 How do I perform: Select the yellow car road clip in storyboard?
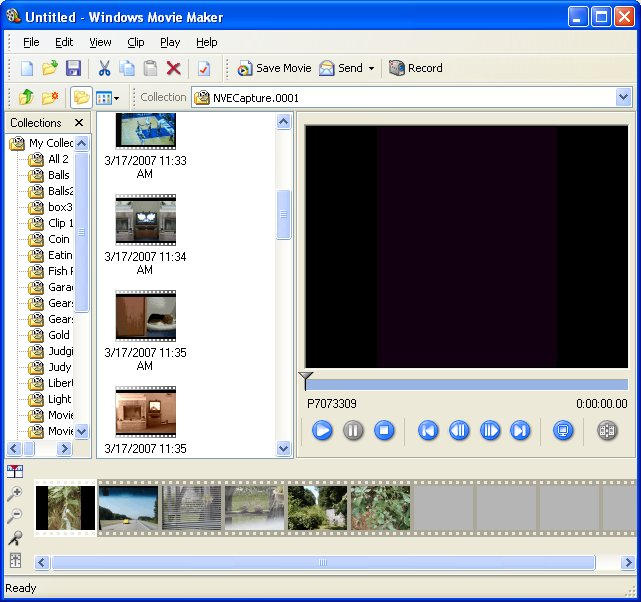click(128, 508)
